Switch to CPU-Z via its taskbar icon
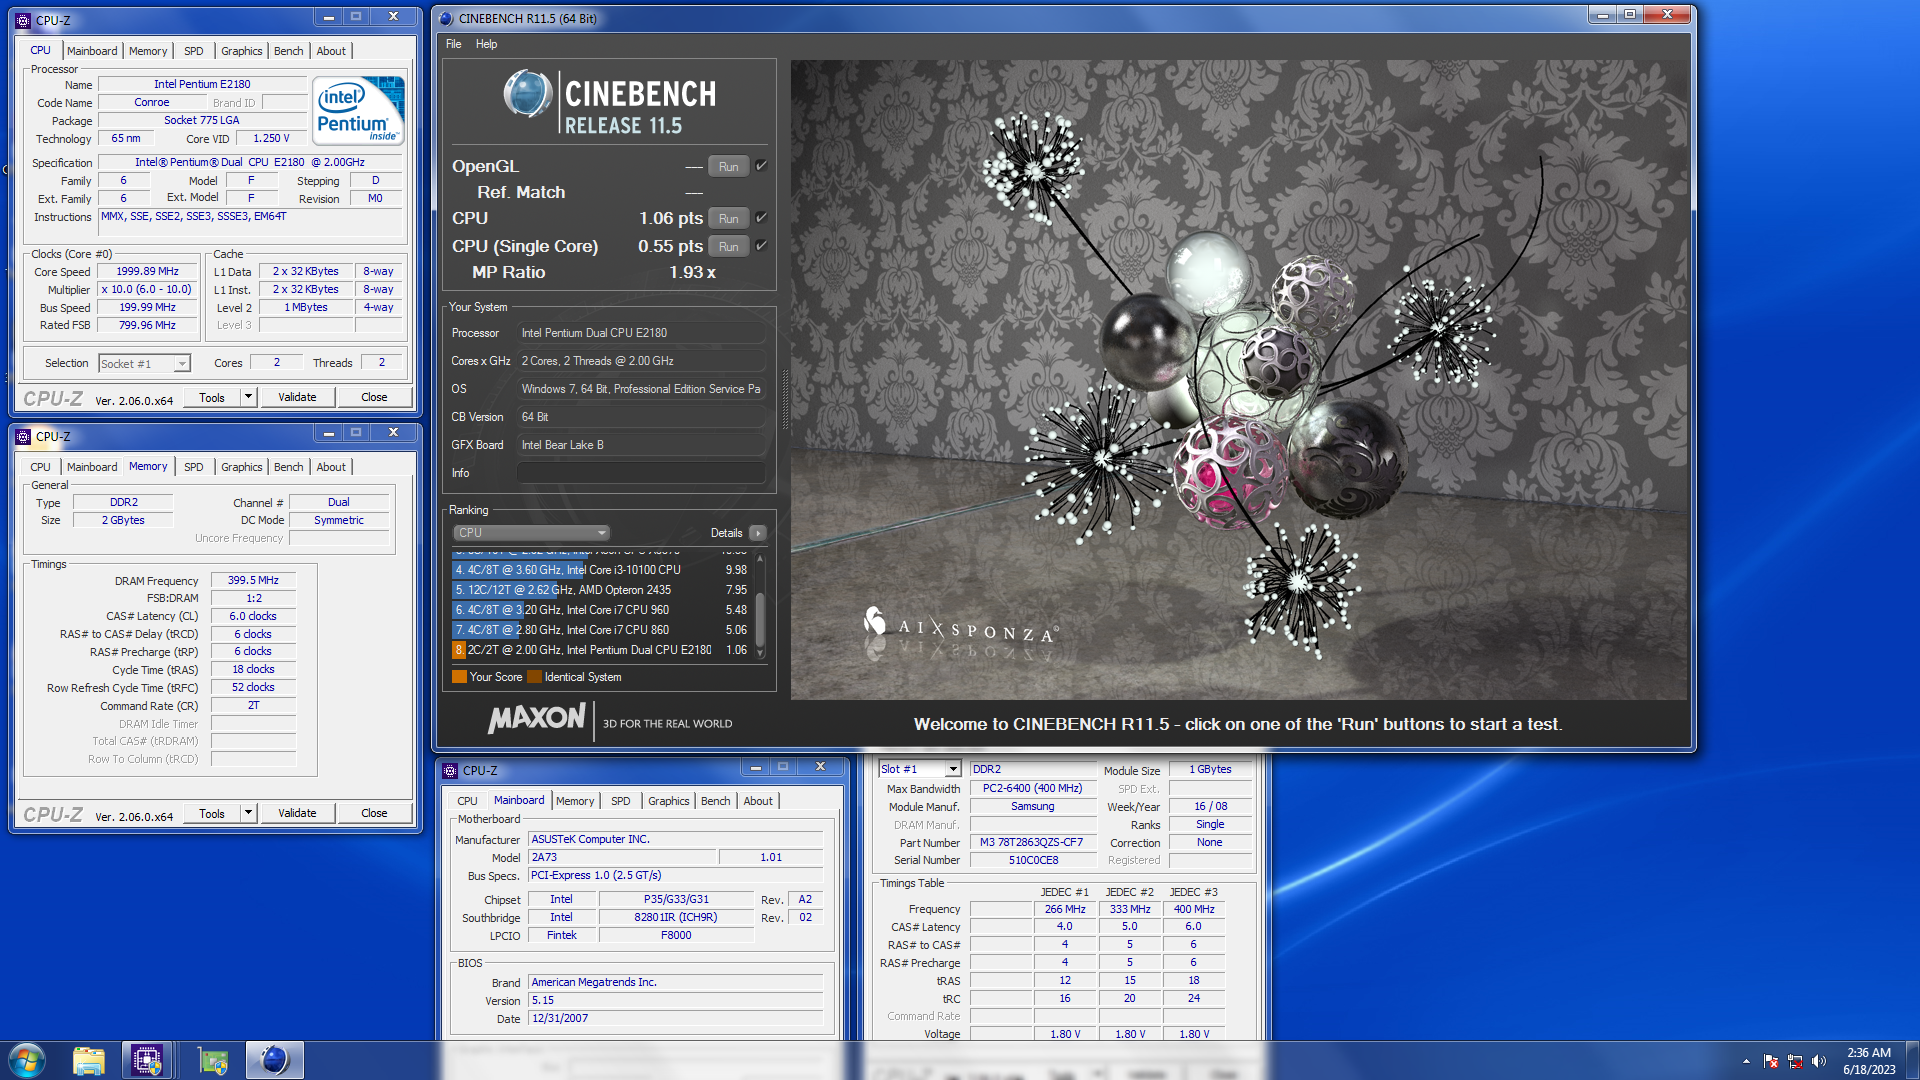 [x=147, y=1060]
